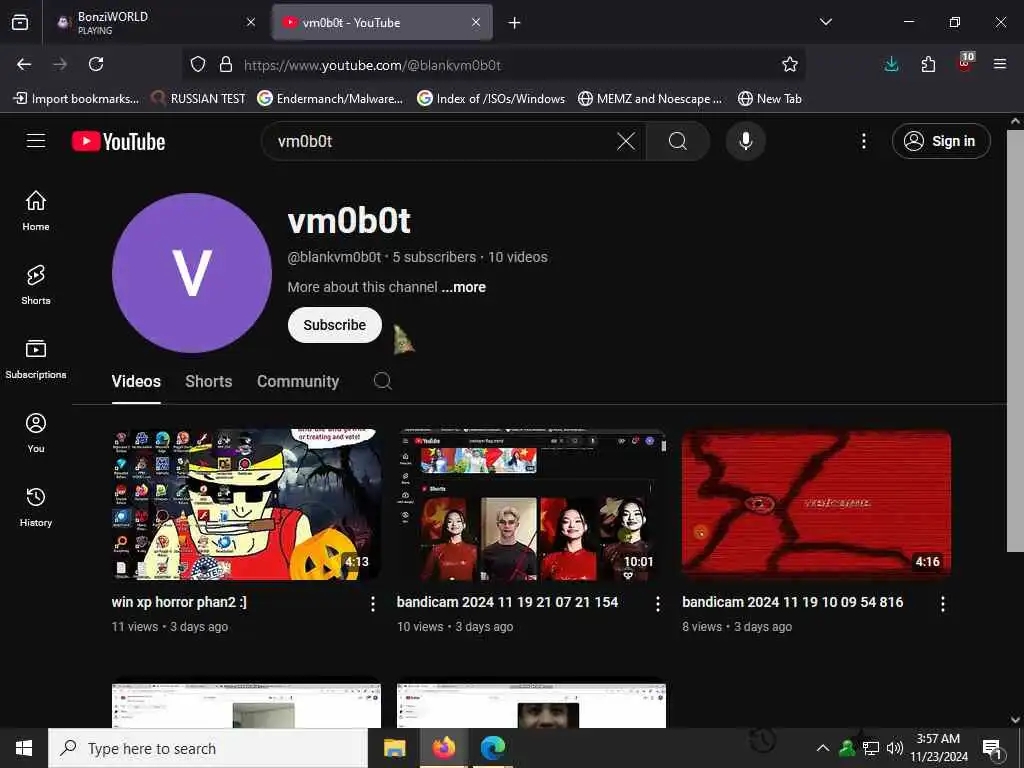Image resolution: width=1024 pixels, height=768 pixels.
Task: Open the RUSSIAN TEST bookmark
Action: pos(198,99)
